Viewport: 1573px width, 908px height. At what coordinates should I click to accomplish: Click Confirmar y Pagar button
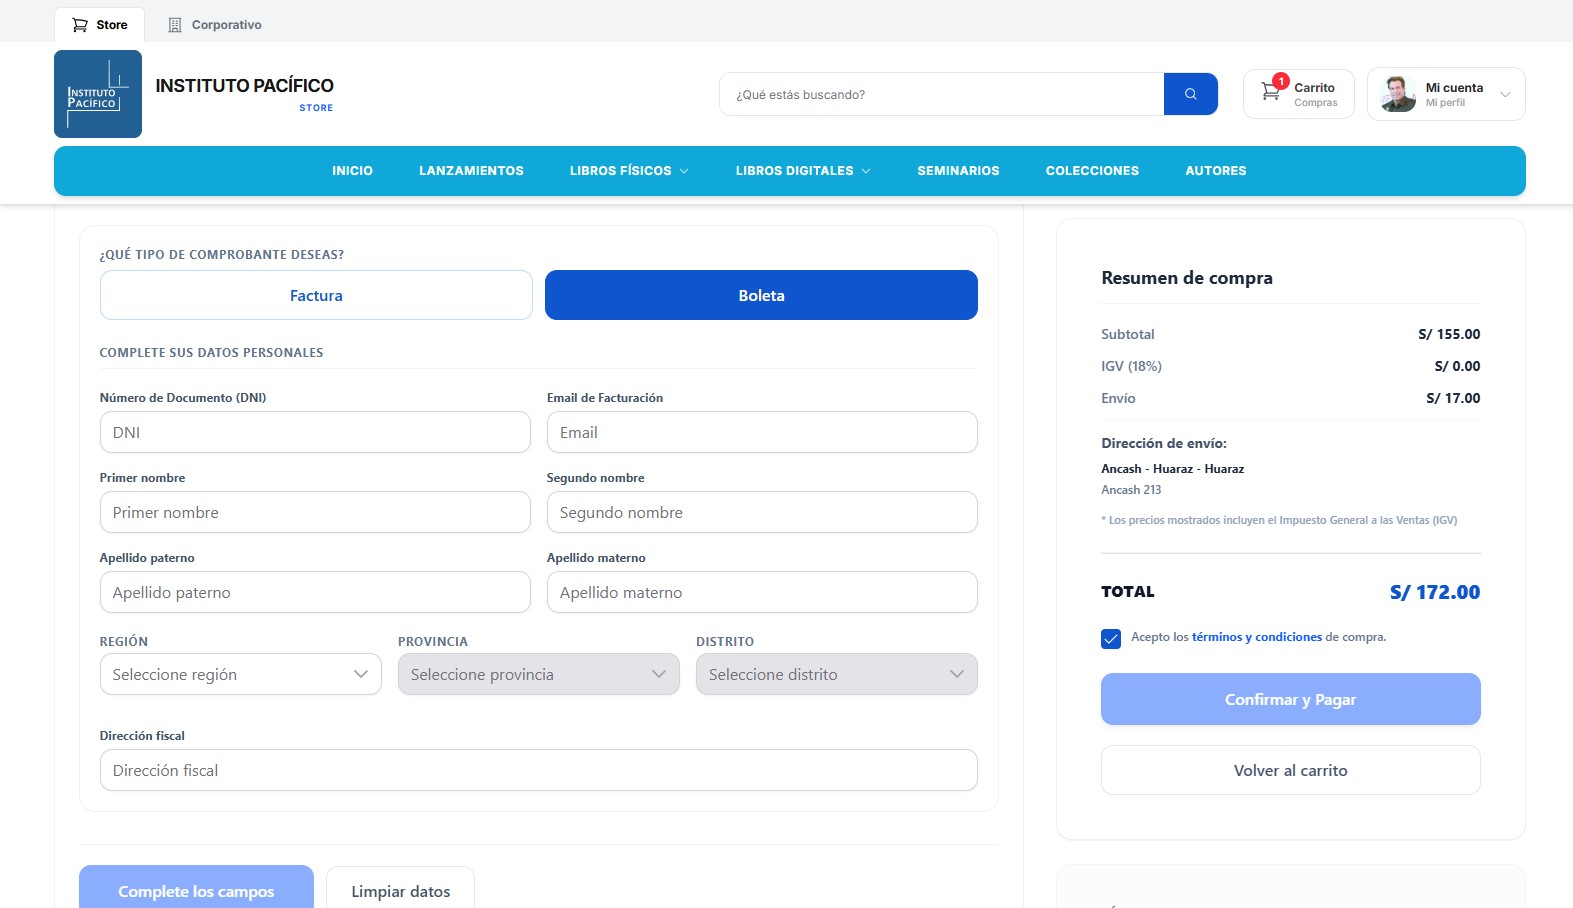1290,699
